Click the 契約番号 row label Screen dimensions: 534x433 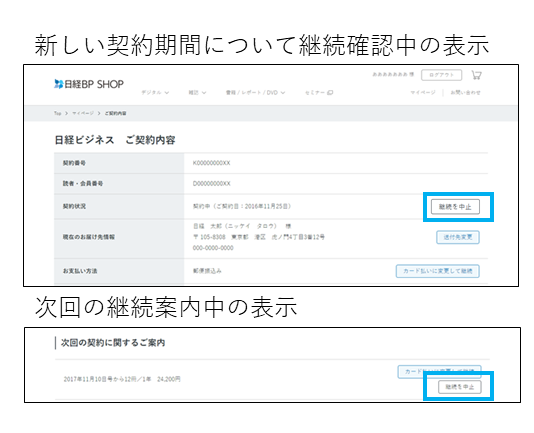click(74, 163)
